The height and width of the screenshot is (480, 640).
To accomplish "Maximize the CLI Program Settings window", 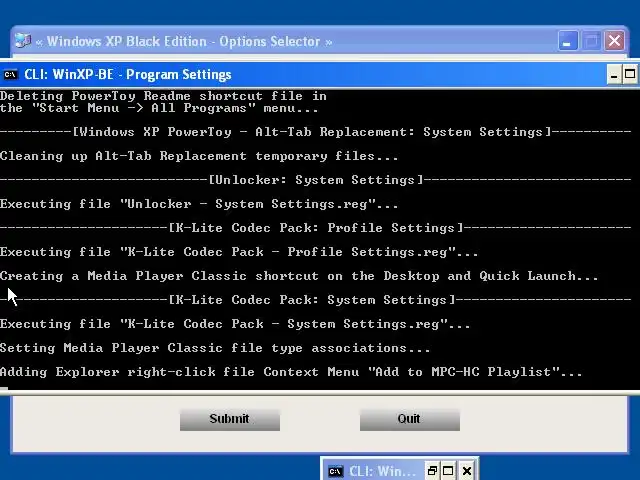I will tap(630, 75).
